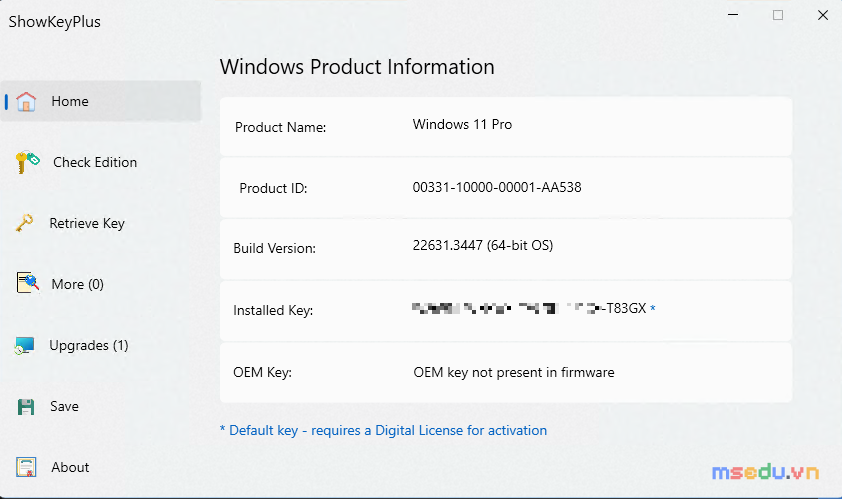Image resolution: width=842 pixels, height=499 pixels.
Task: Maximize the ShowKeyPlus window
Action: click(778, 15)
